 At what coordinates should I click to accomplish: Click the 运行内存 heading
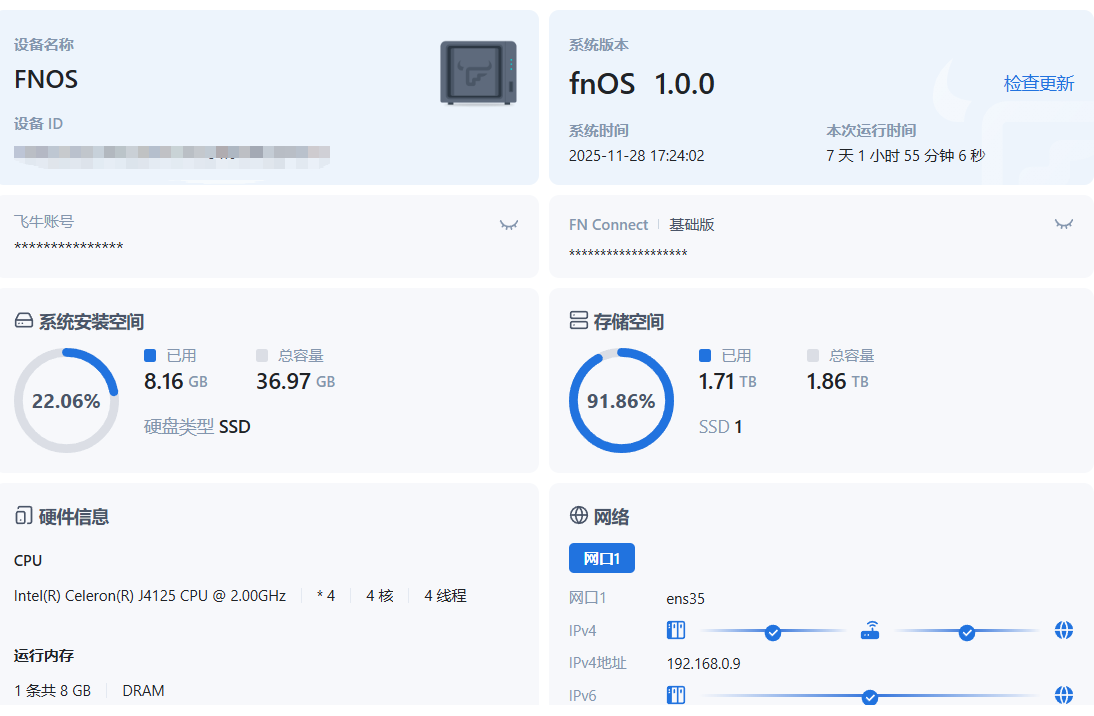[44, 656]
